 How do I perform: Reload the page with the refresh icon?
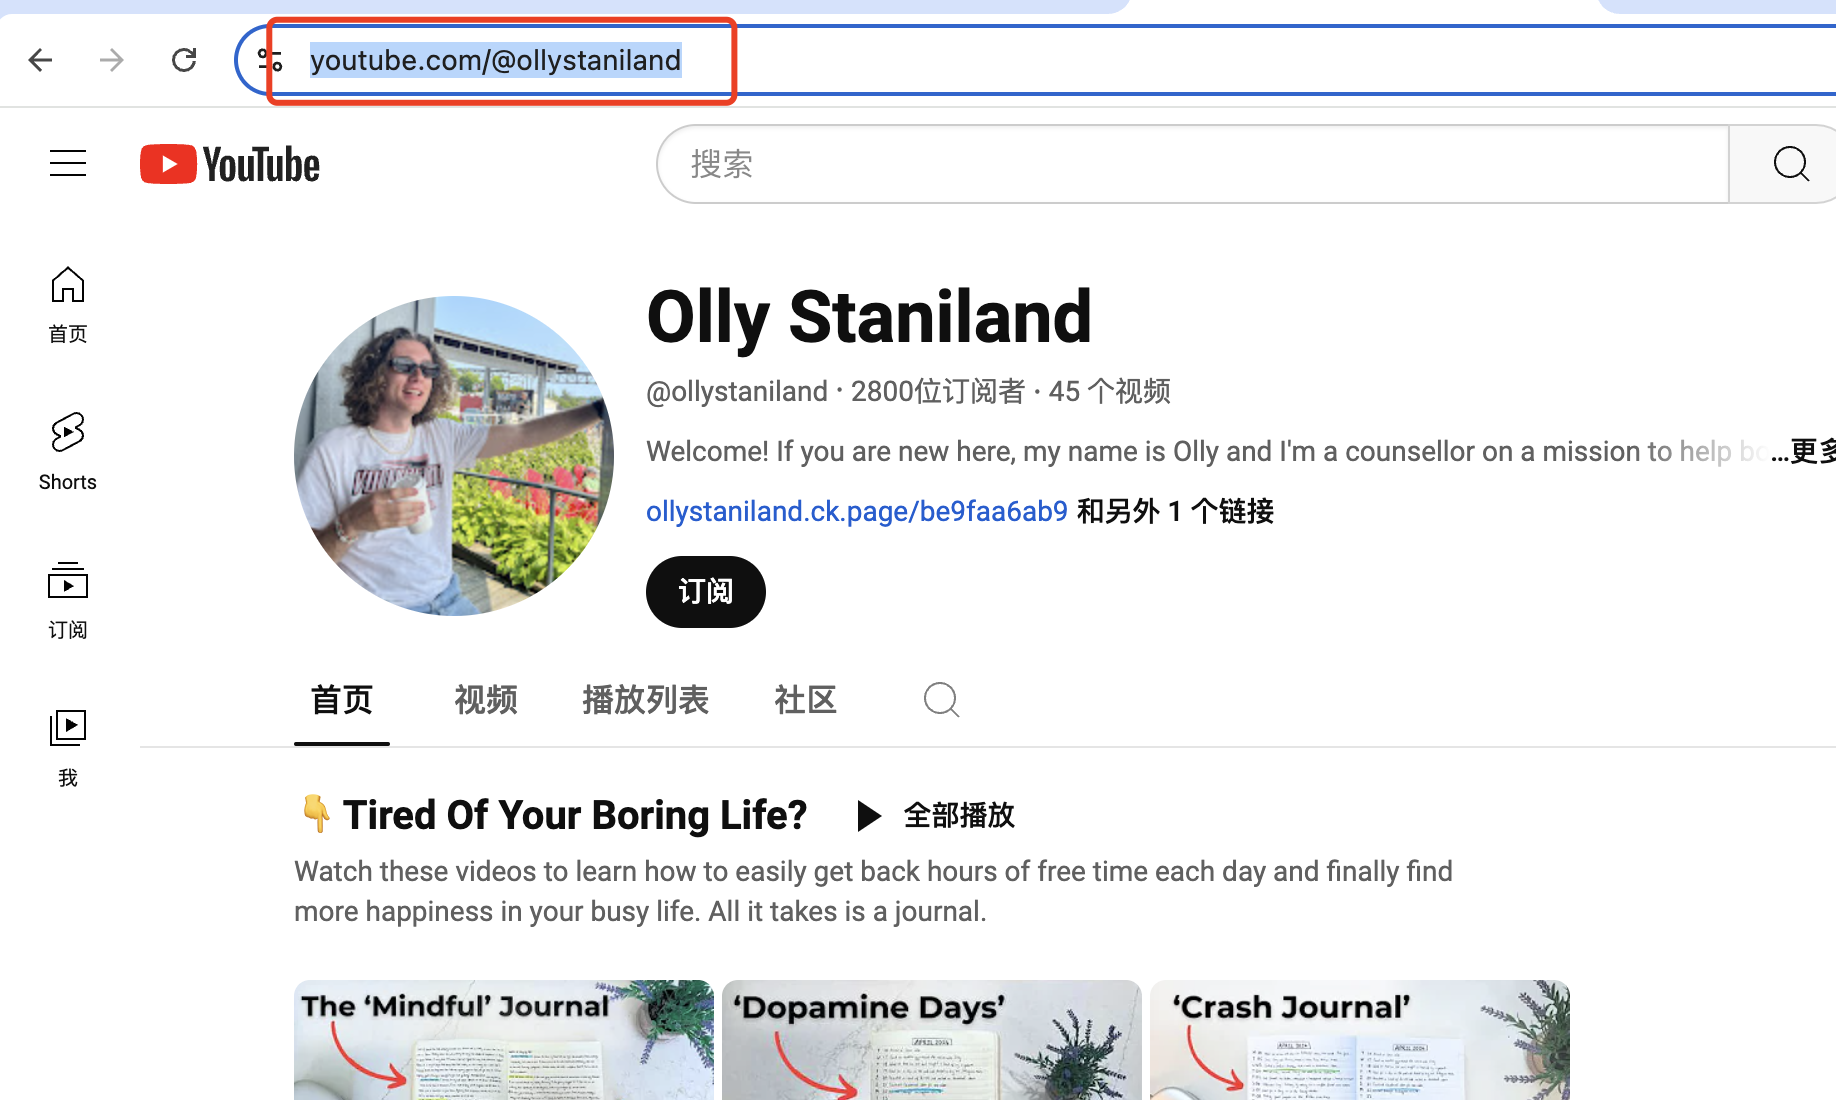coord(184,60)
